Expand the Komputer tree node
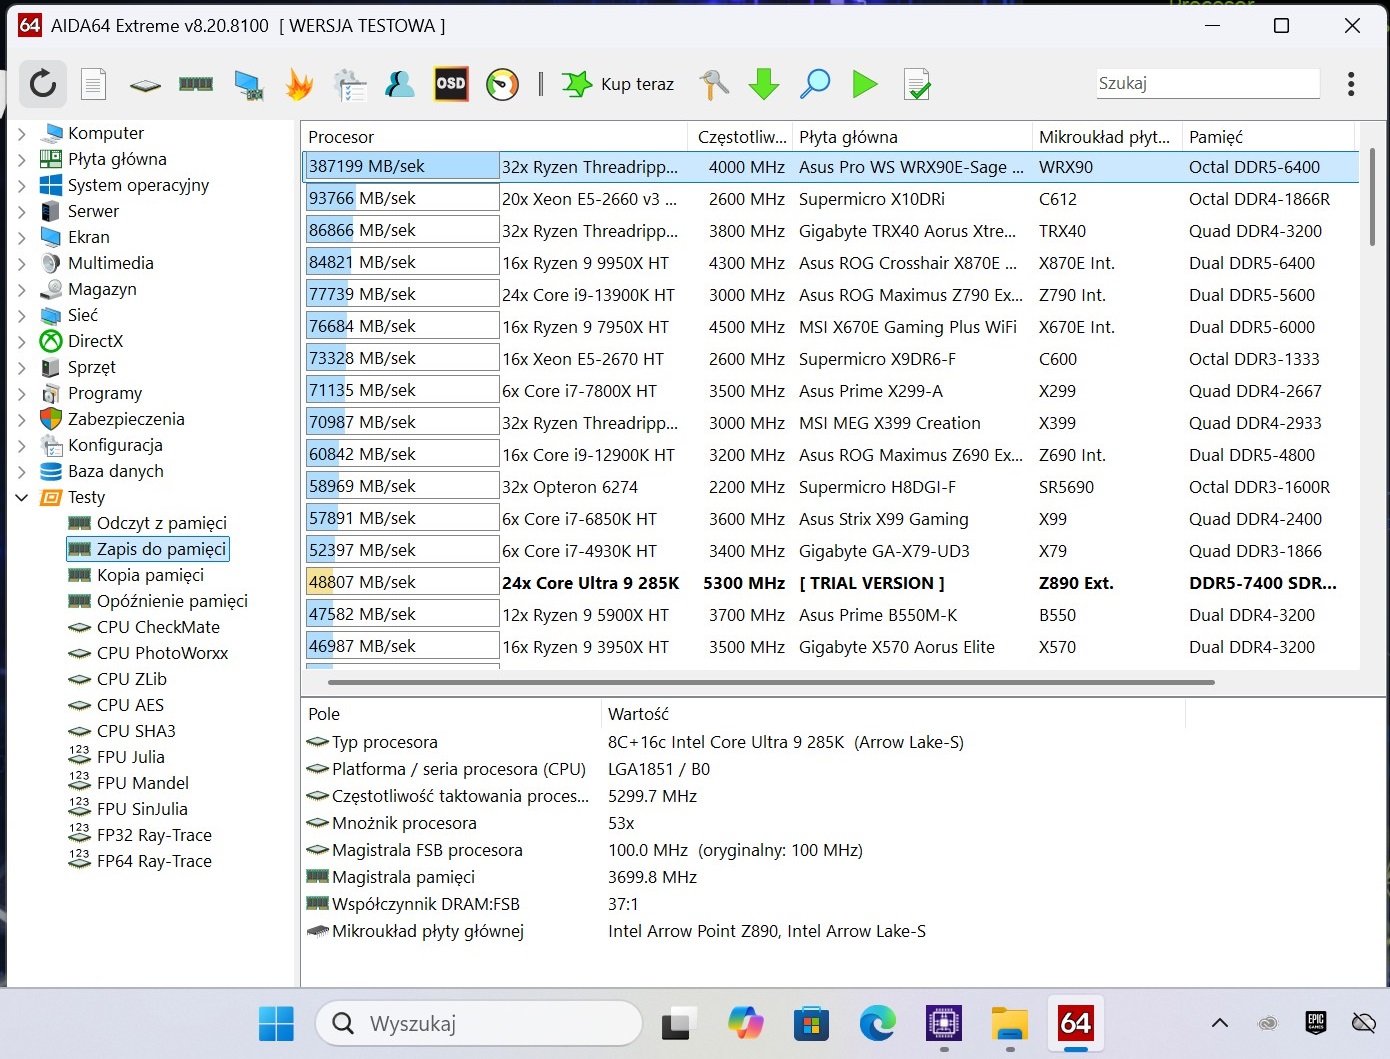 [22, 133]
